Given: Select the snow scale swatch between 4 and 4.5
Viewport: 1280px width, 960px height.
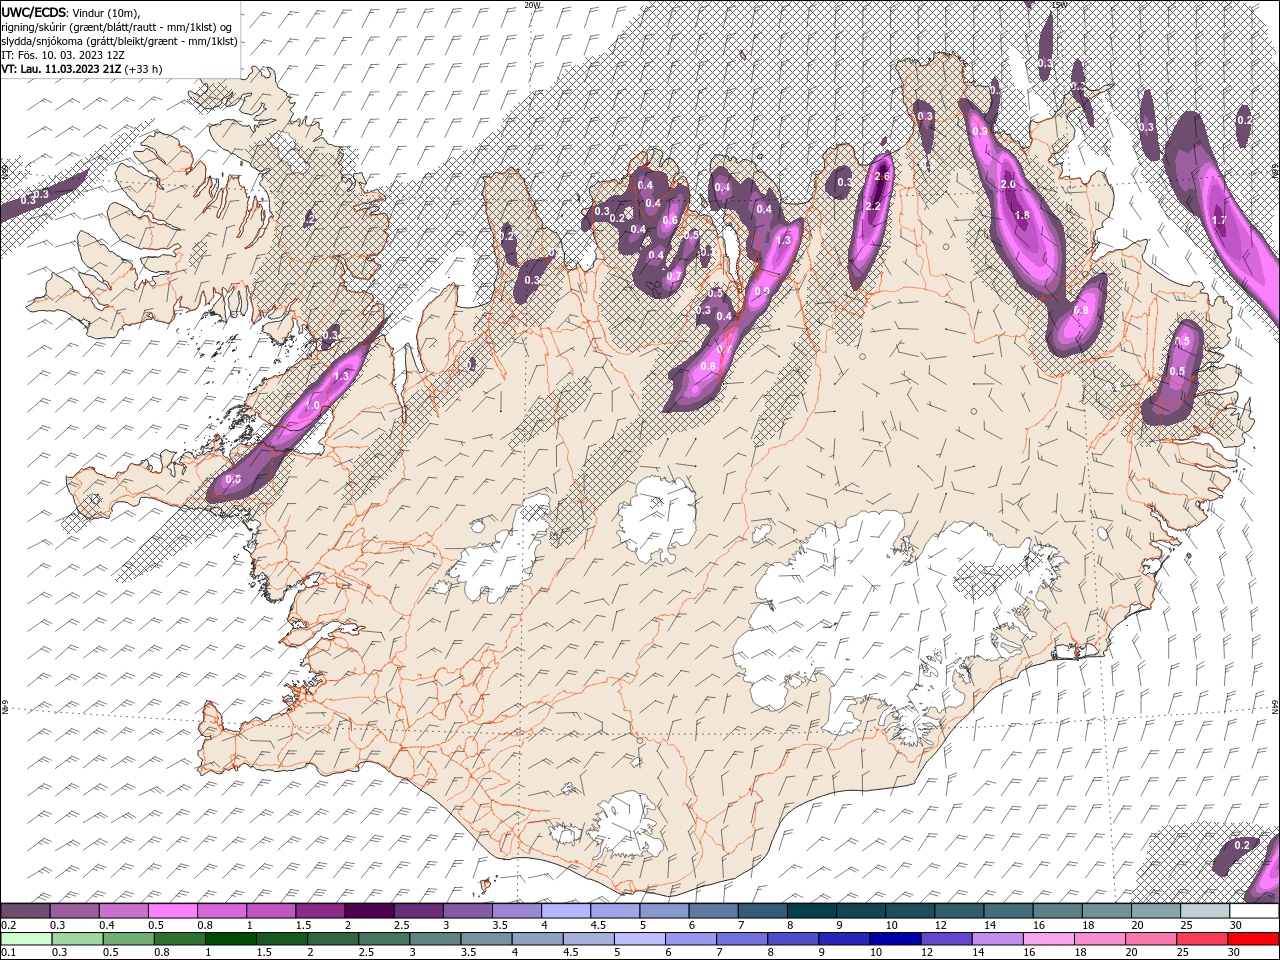Looking at the screenshot, I should [x=565, y=911].
